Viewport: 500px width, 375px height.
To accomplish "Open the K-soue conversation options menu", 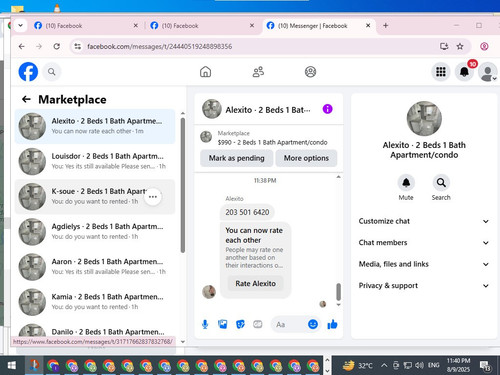I will click(153, 197).
